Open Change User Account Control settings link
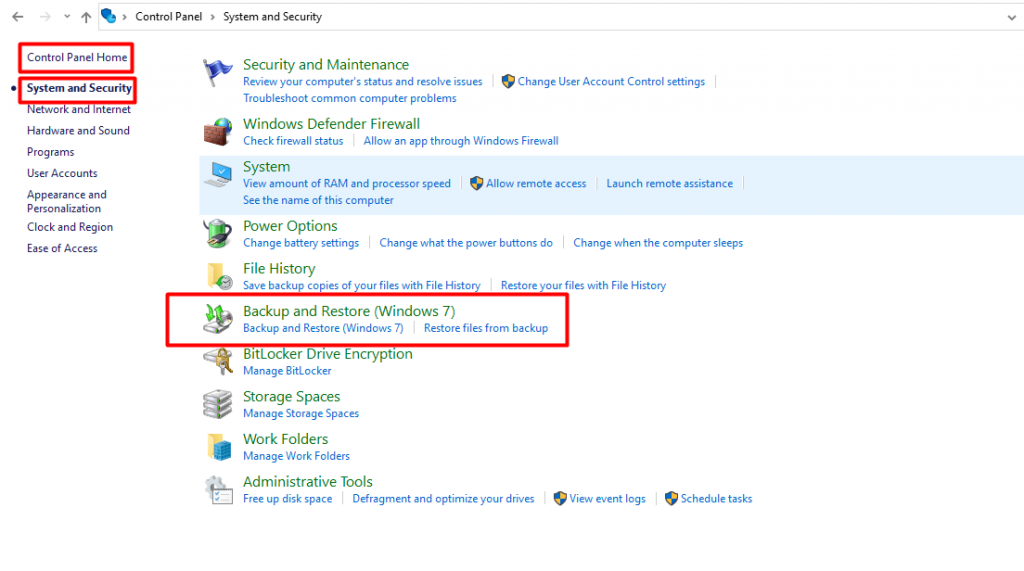Image resolution: width=1024 pixels, height=571 pixels. (611, 81)
